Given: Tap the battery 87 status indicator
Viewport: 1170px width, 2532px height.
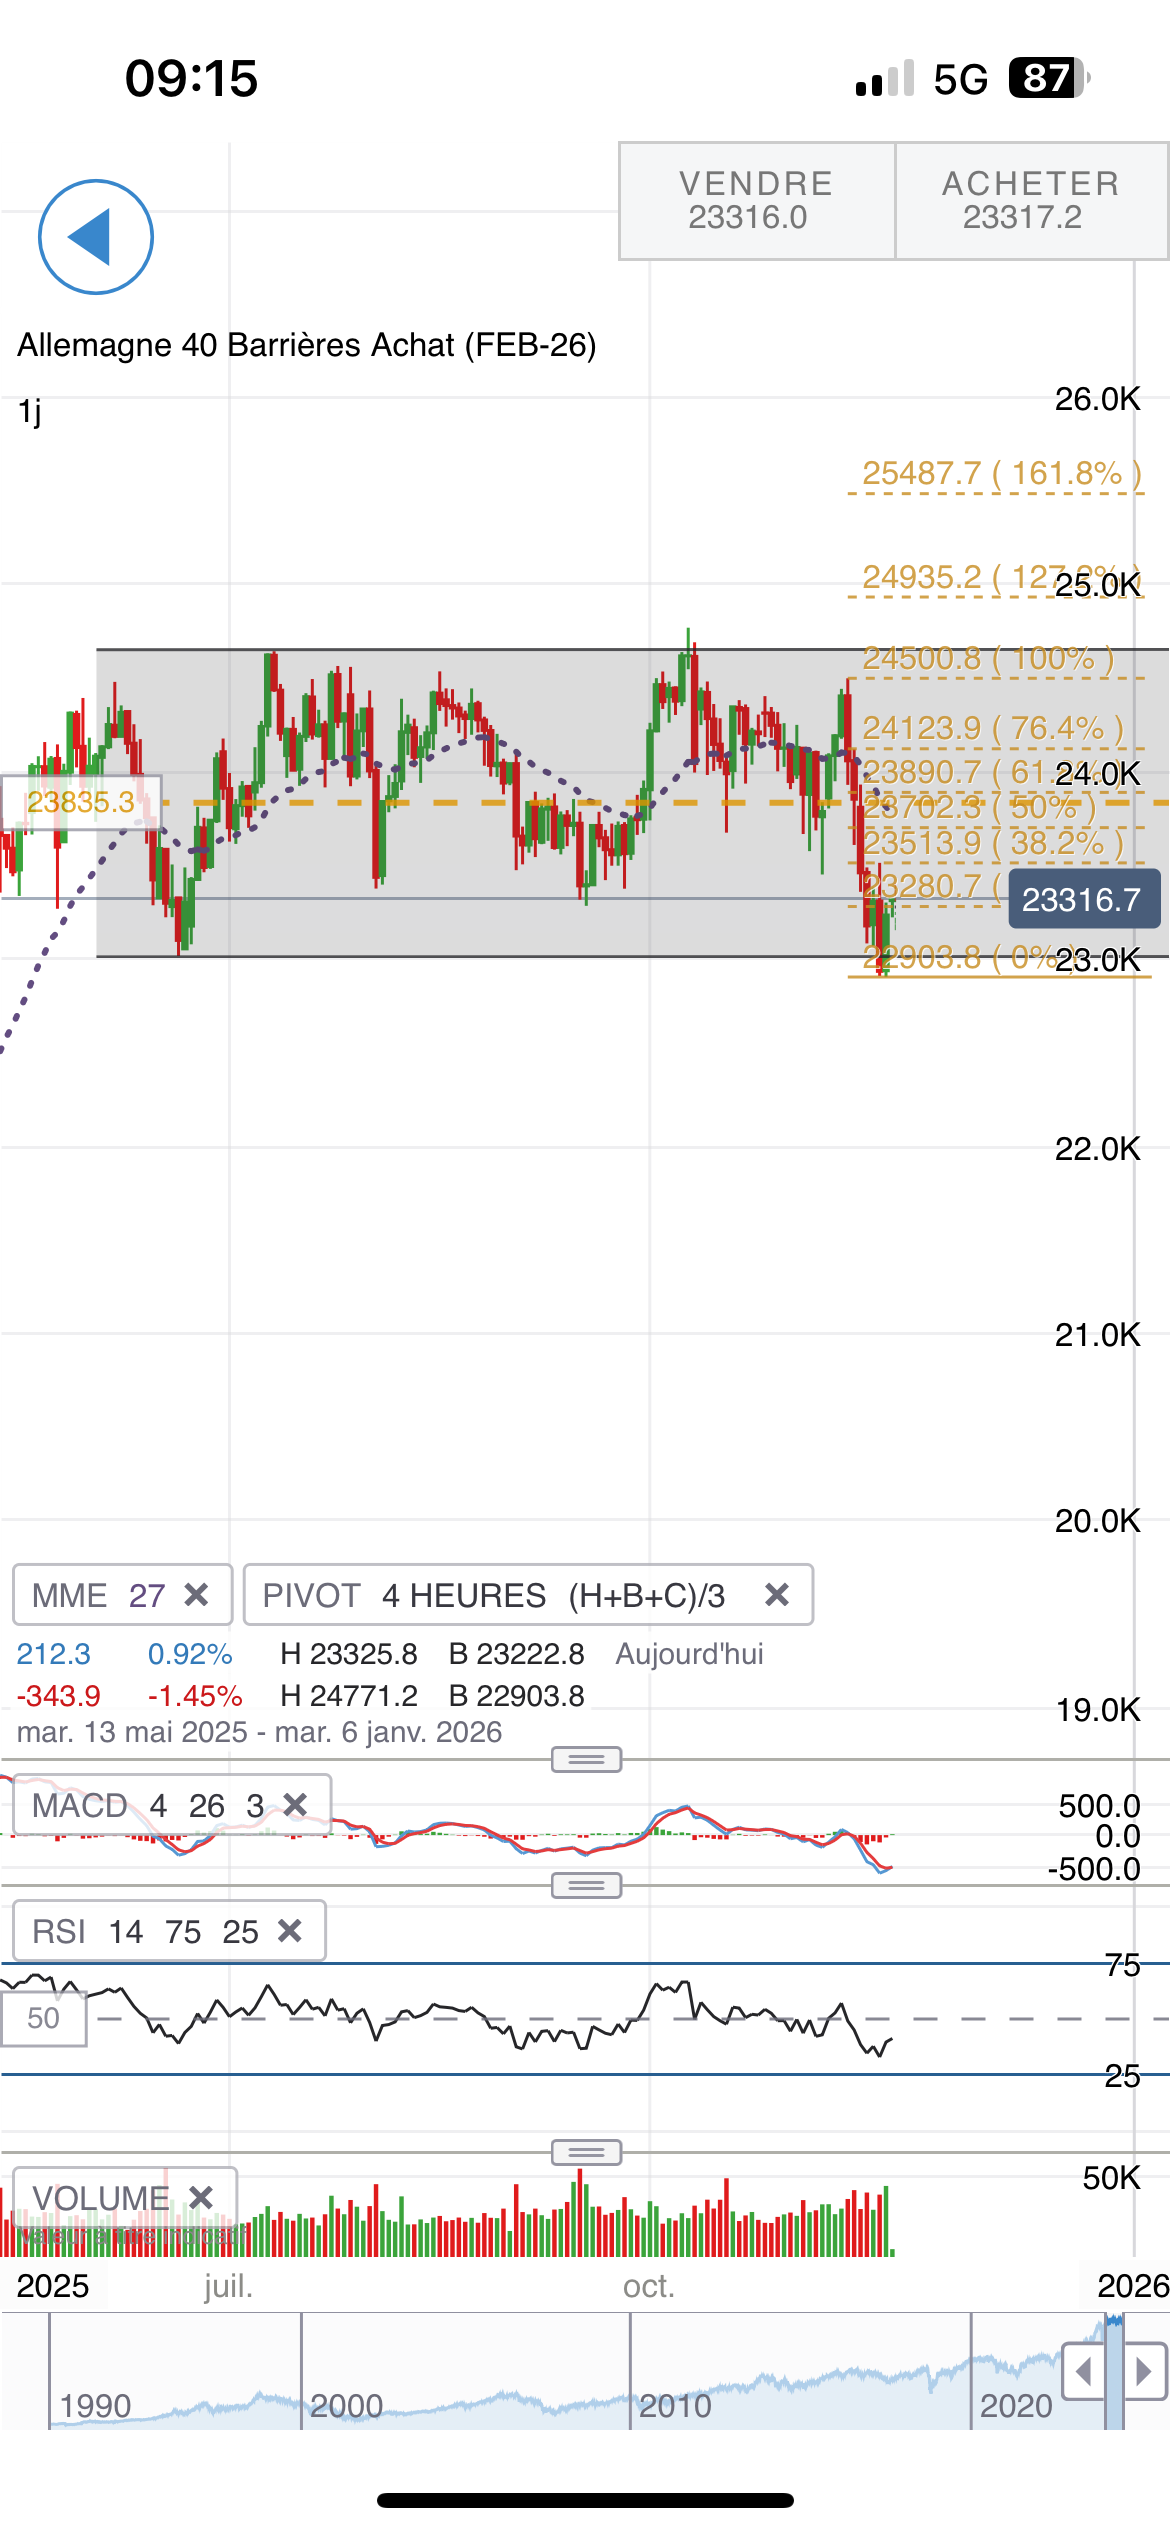Looking at the screenshot, I should click(x=1049, y=78).
